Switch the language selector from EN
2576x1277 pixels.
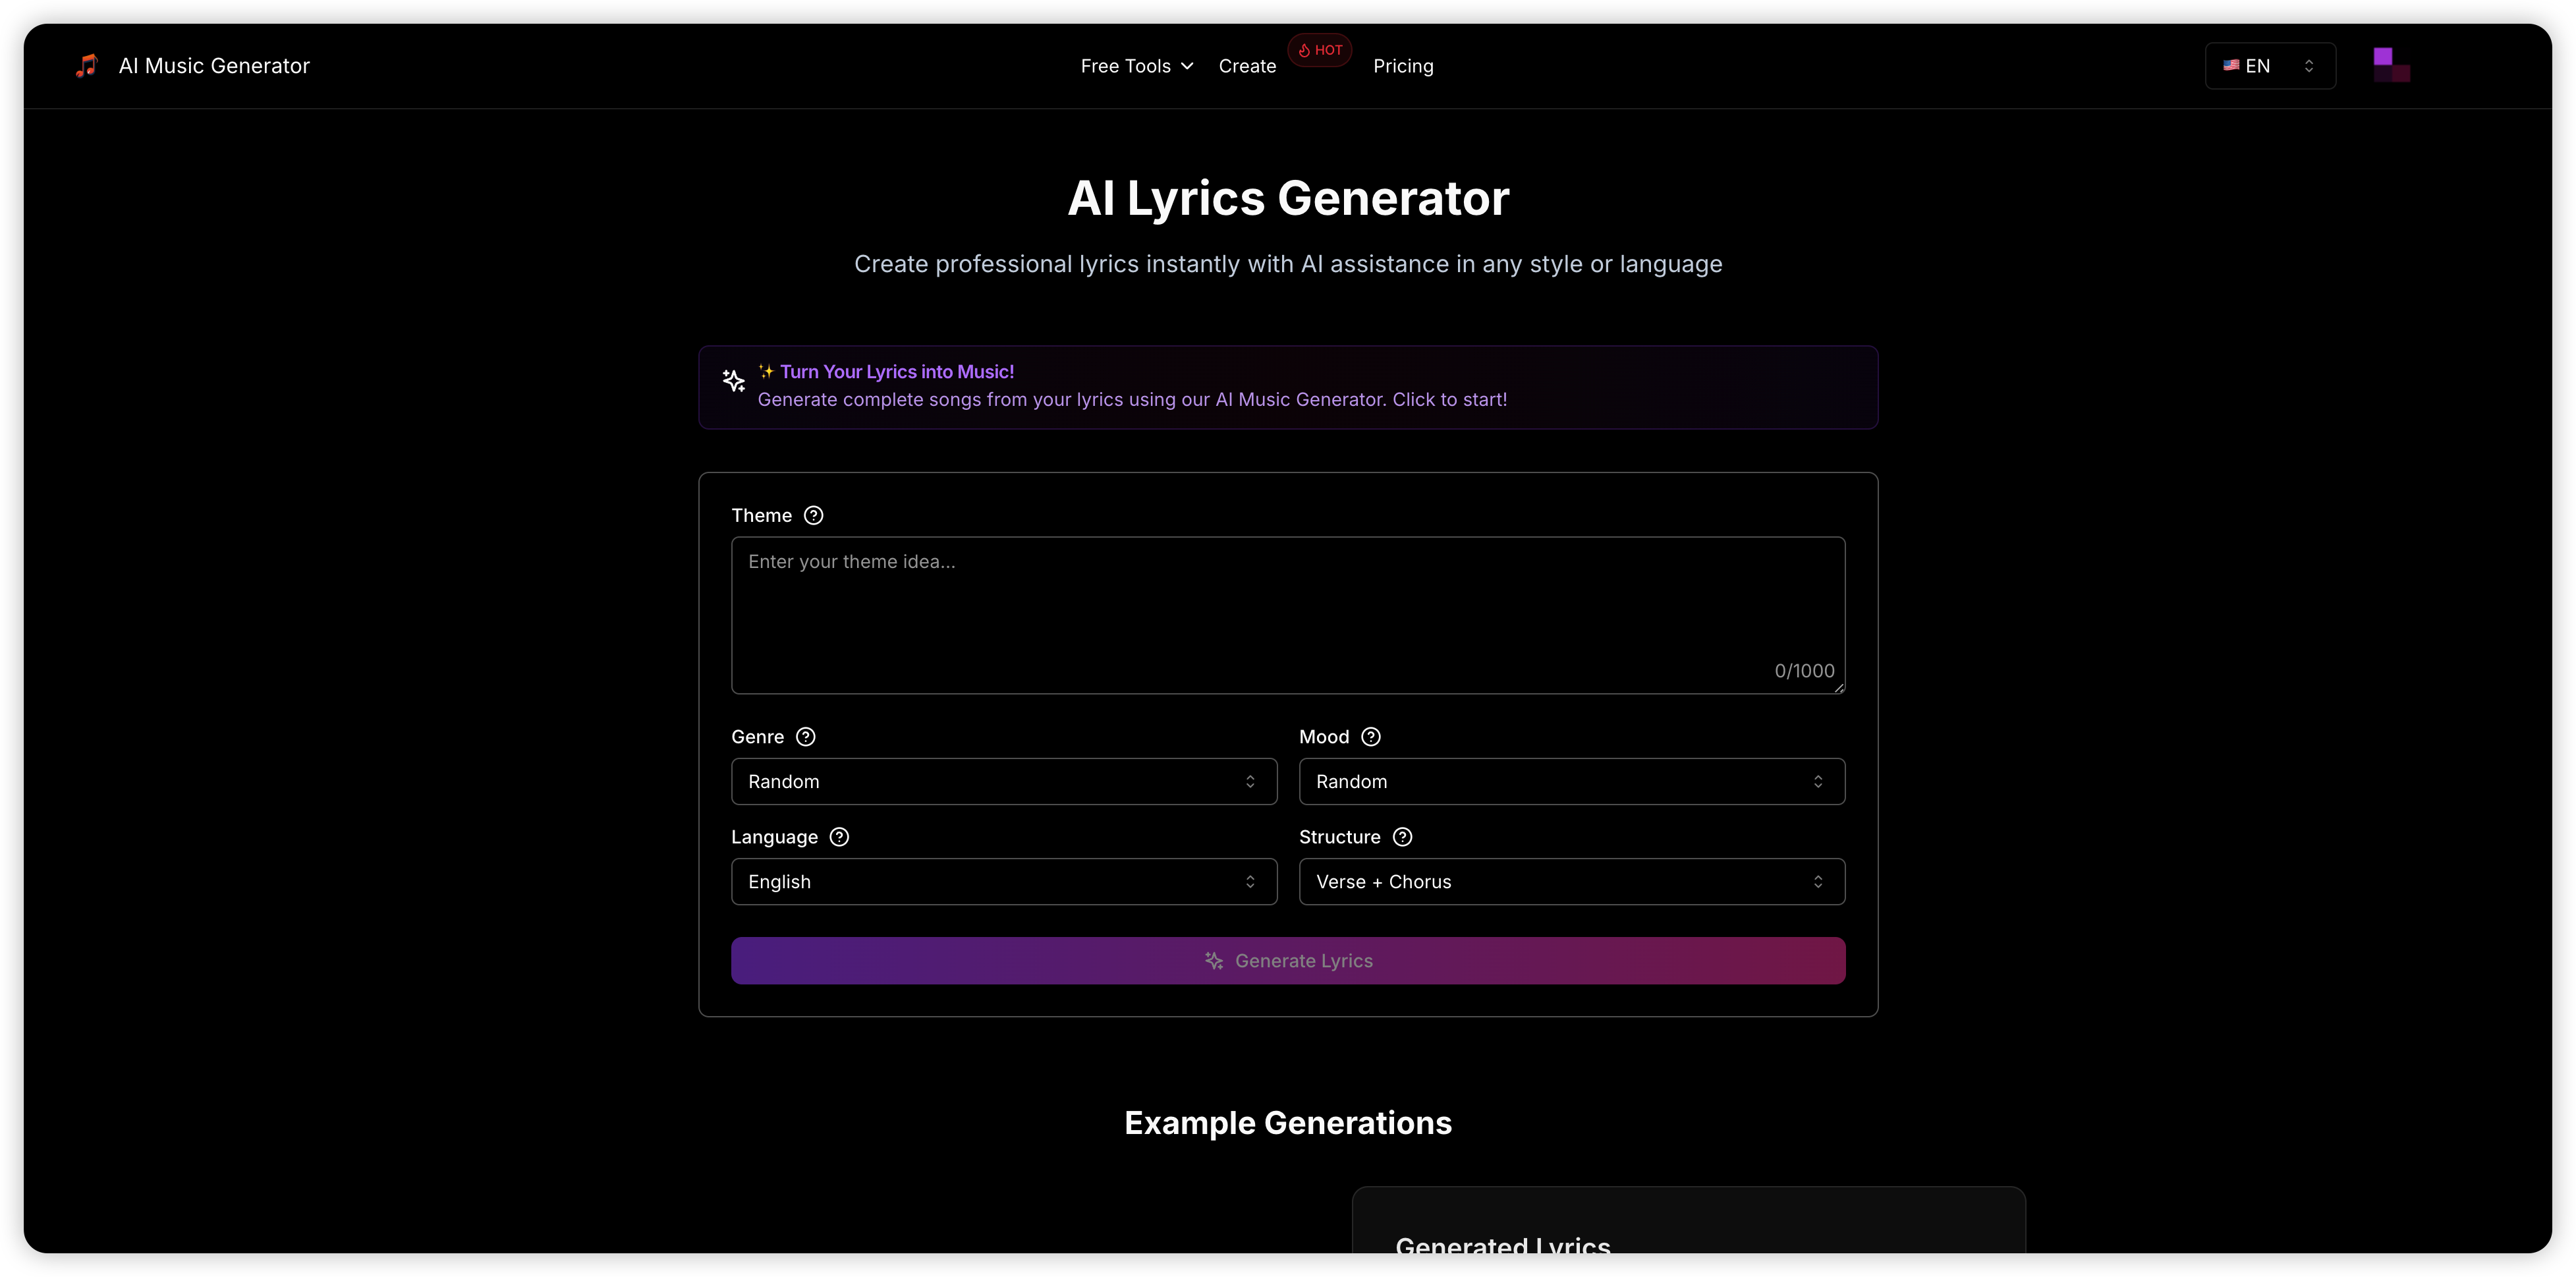point(2269,65)
